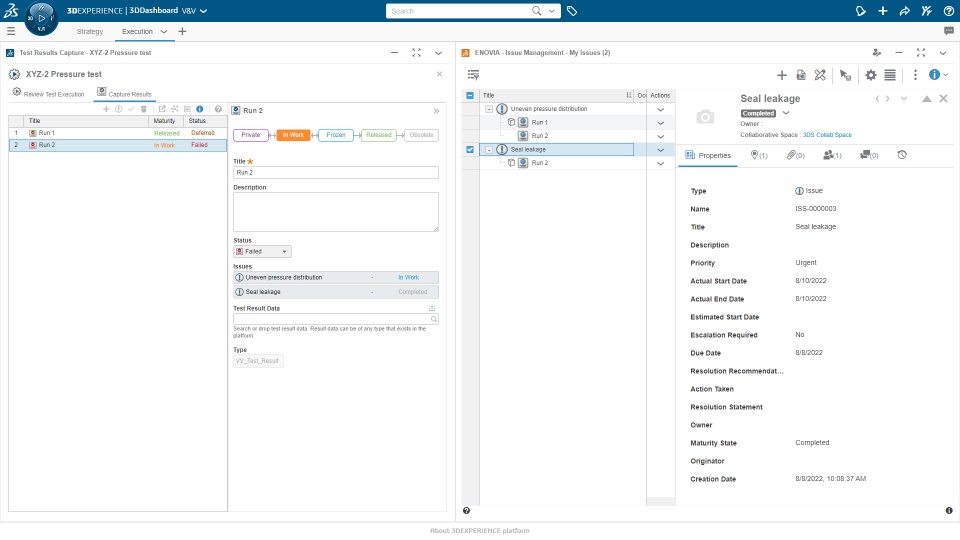Screen dimensions: 960x540
Task: Create a new issue with the plus icon
Action: click(781, 75)
